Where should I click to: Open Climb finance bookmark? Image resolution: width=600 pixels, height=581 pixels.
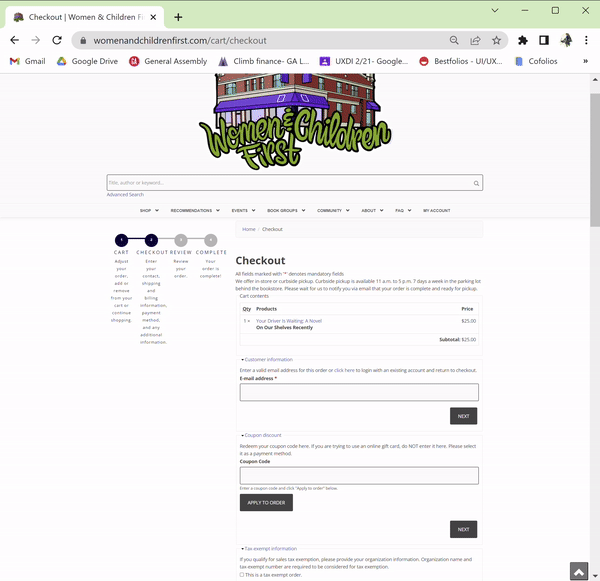click(x=263, y=61)
